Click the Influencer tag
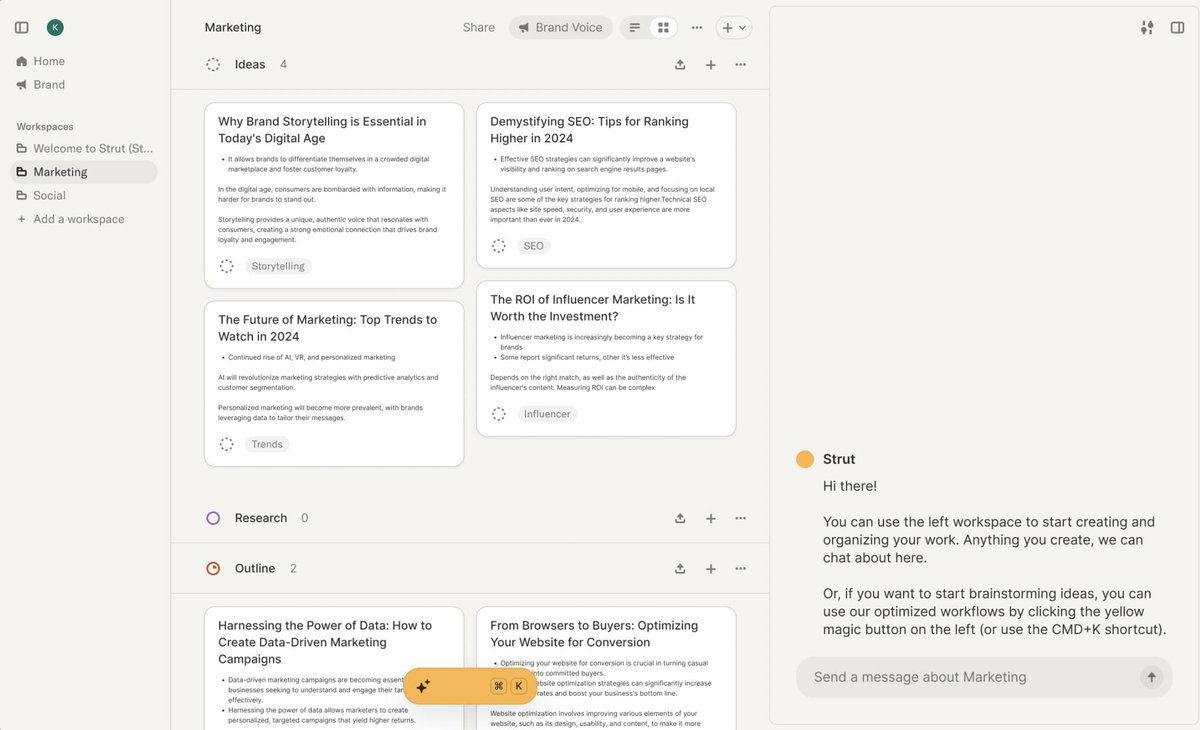The image size is (1200, 730). pyautogui.click(x=547, y=414)
